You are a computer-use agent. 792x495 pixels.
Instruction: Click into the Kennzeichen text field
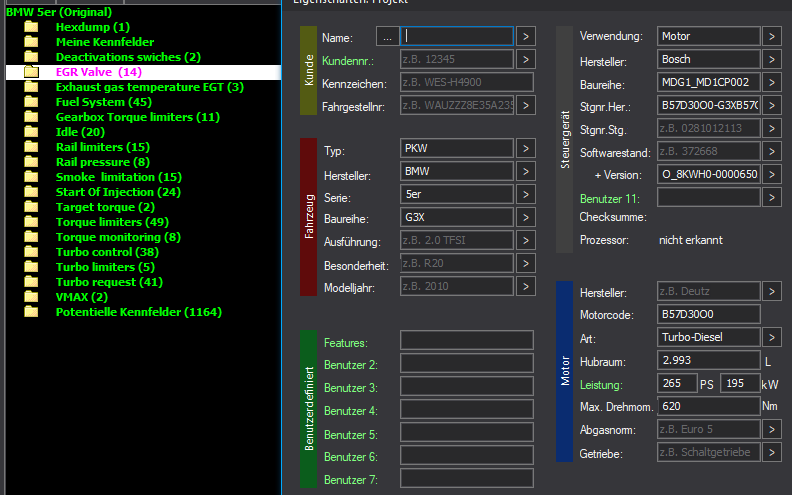tap(466, 82)
